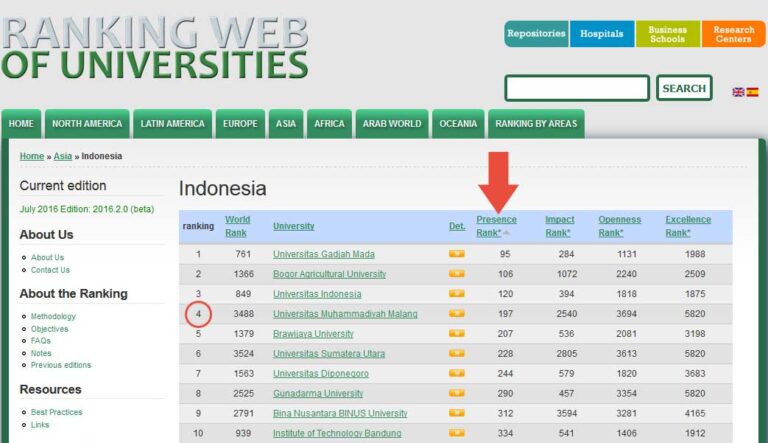Click the SEARCH button
Image resolution: width=768 pixels, height=443 pixels.
tap(684, 88)
